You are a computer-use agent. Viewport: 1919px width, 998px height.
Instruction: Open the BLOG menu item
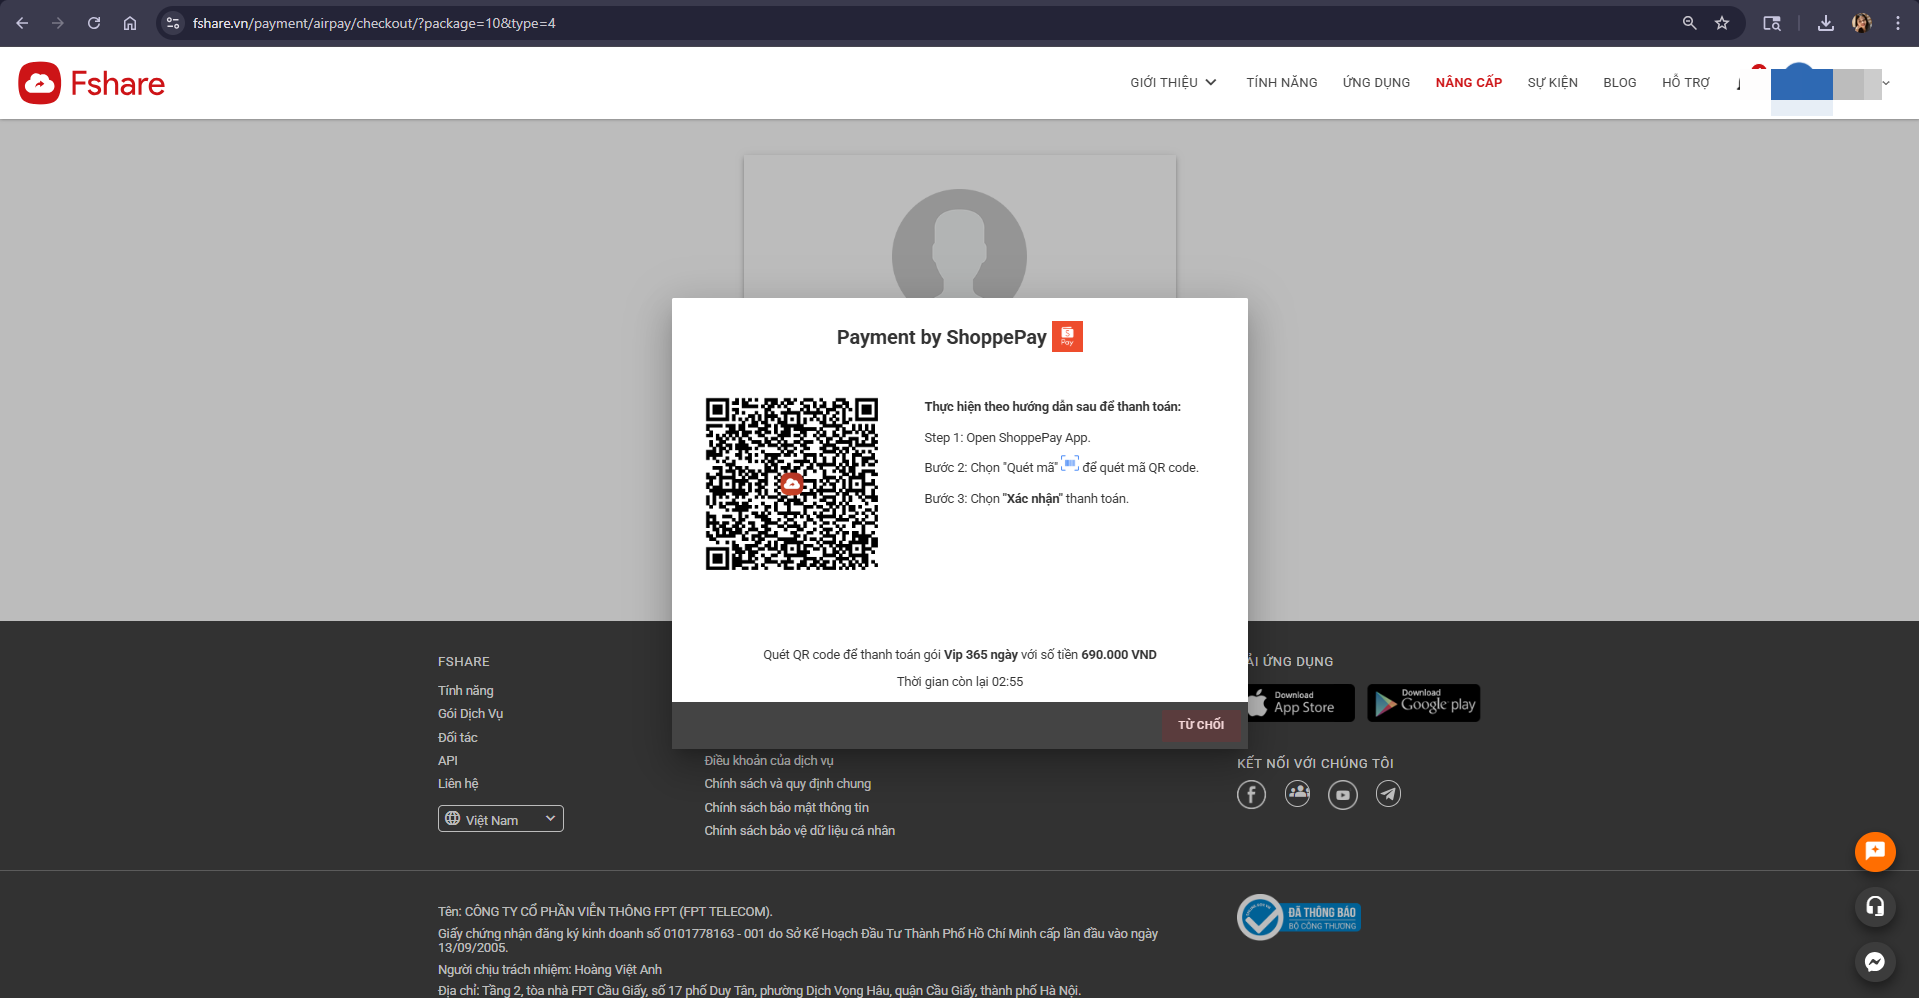click(x=1620, y=83)
